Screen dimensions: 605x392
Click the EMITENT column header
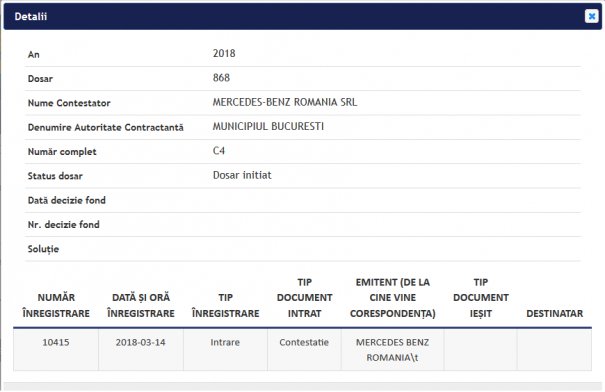pos(392,297)
